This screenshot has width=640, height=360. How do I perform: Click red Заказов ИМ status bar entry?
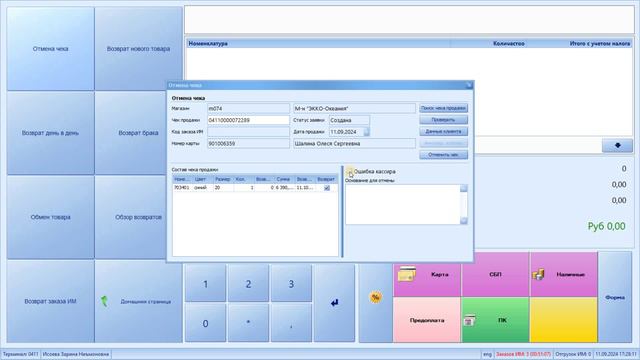point(523,354)
